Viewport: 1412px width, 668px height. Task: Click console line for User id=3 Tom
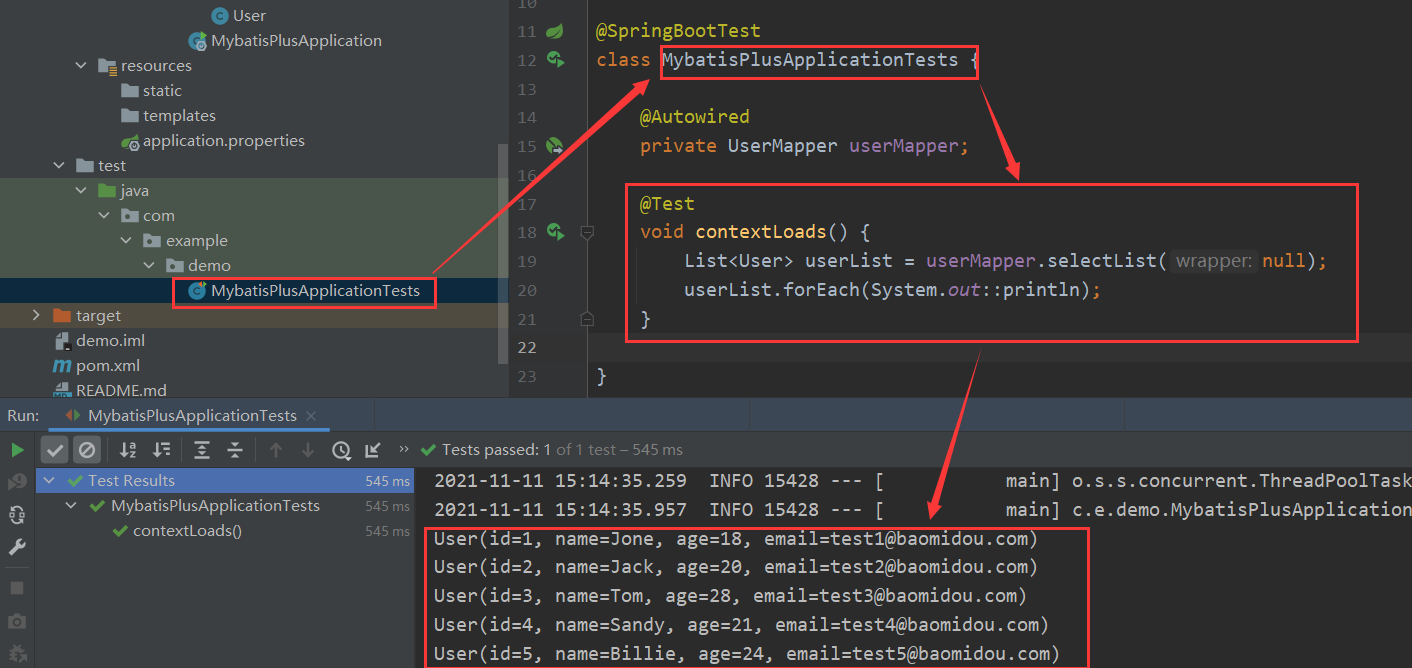tap(731, 596)
